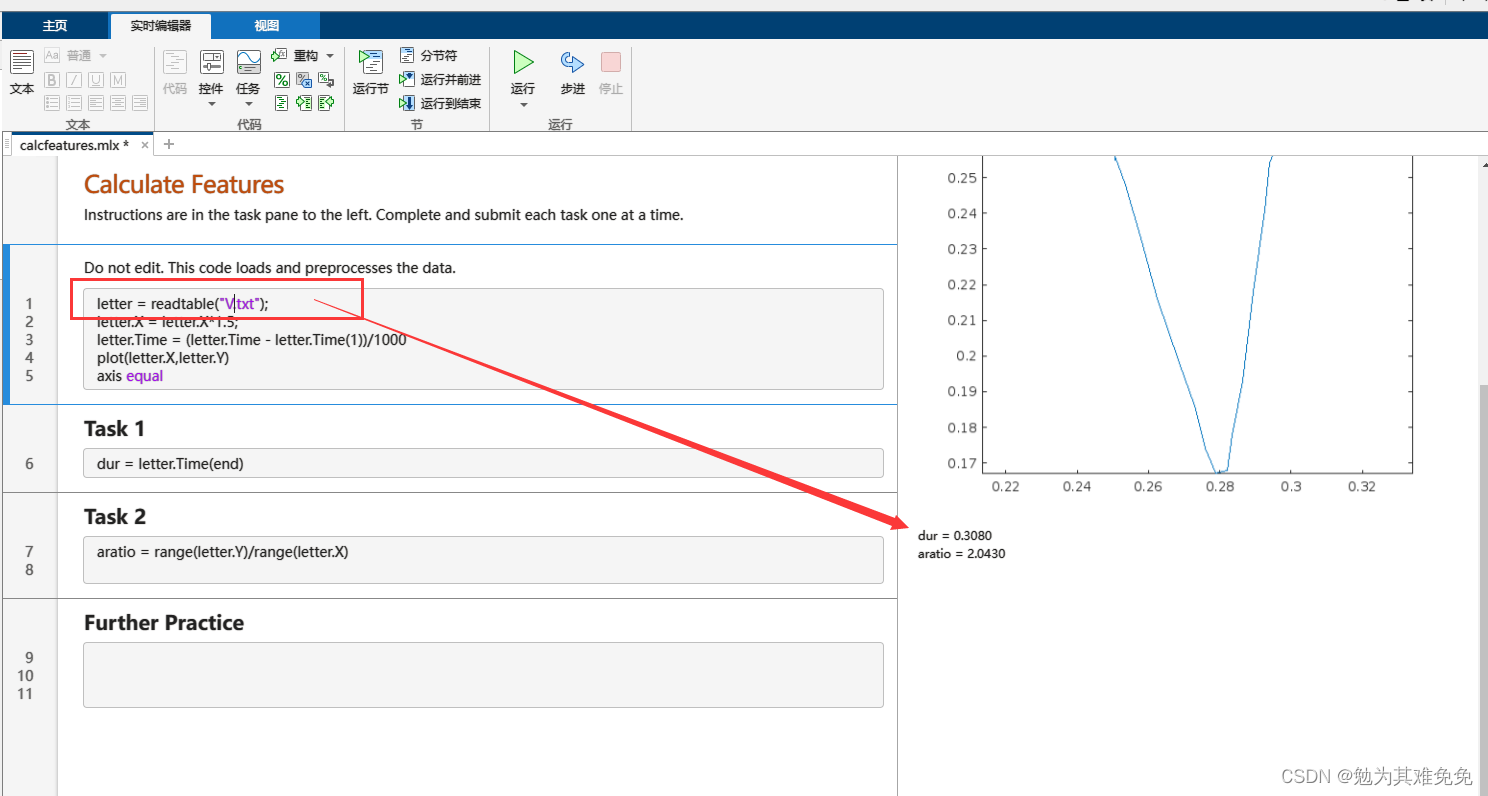Run the current section with 运行节
This screenshot has width=1488, height=796.
click(x=370, y=72)
